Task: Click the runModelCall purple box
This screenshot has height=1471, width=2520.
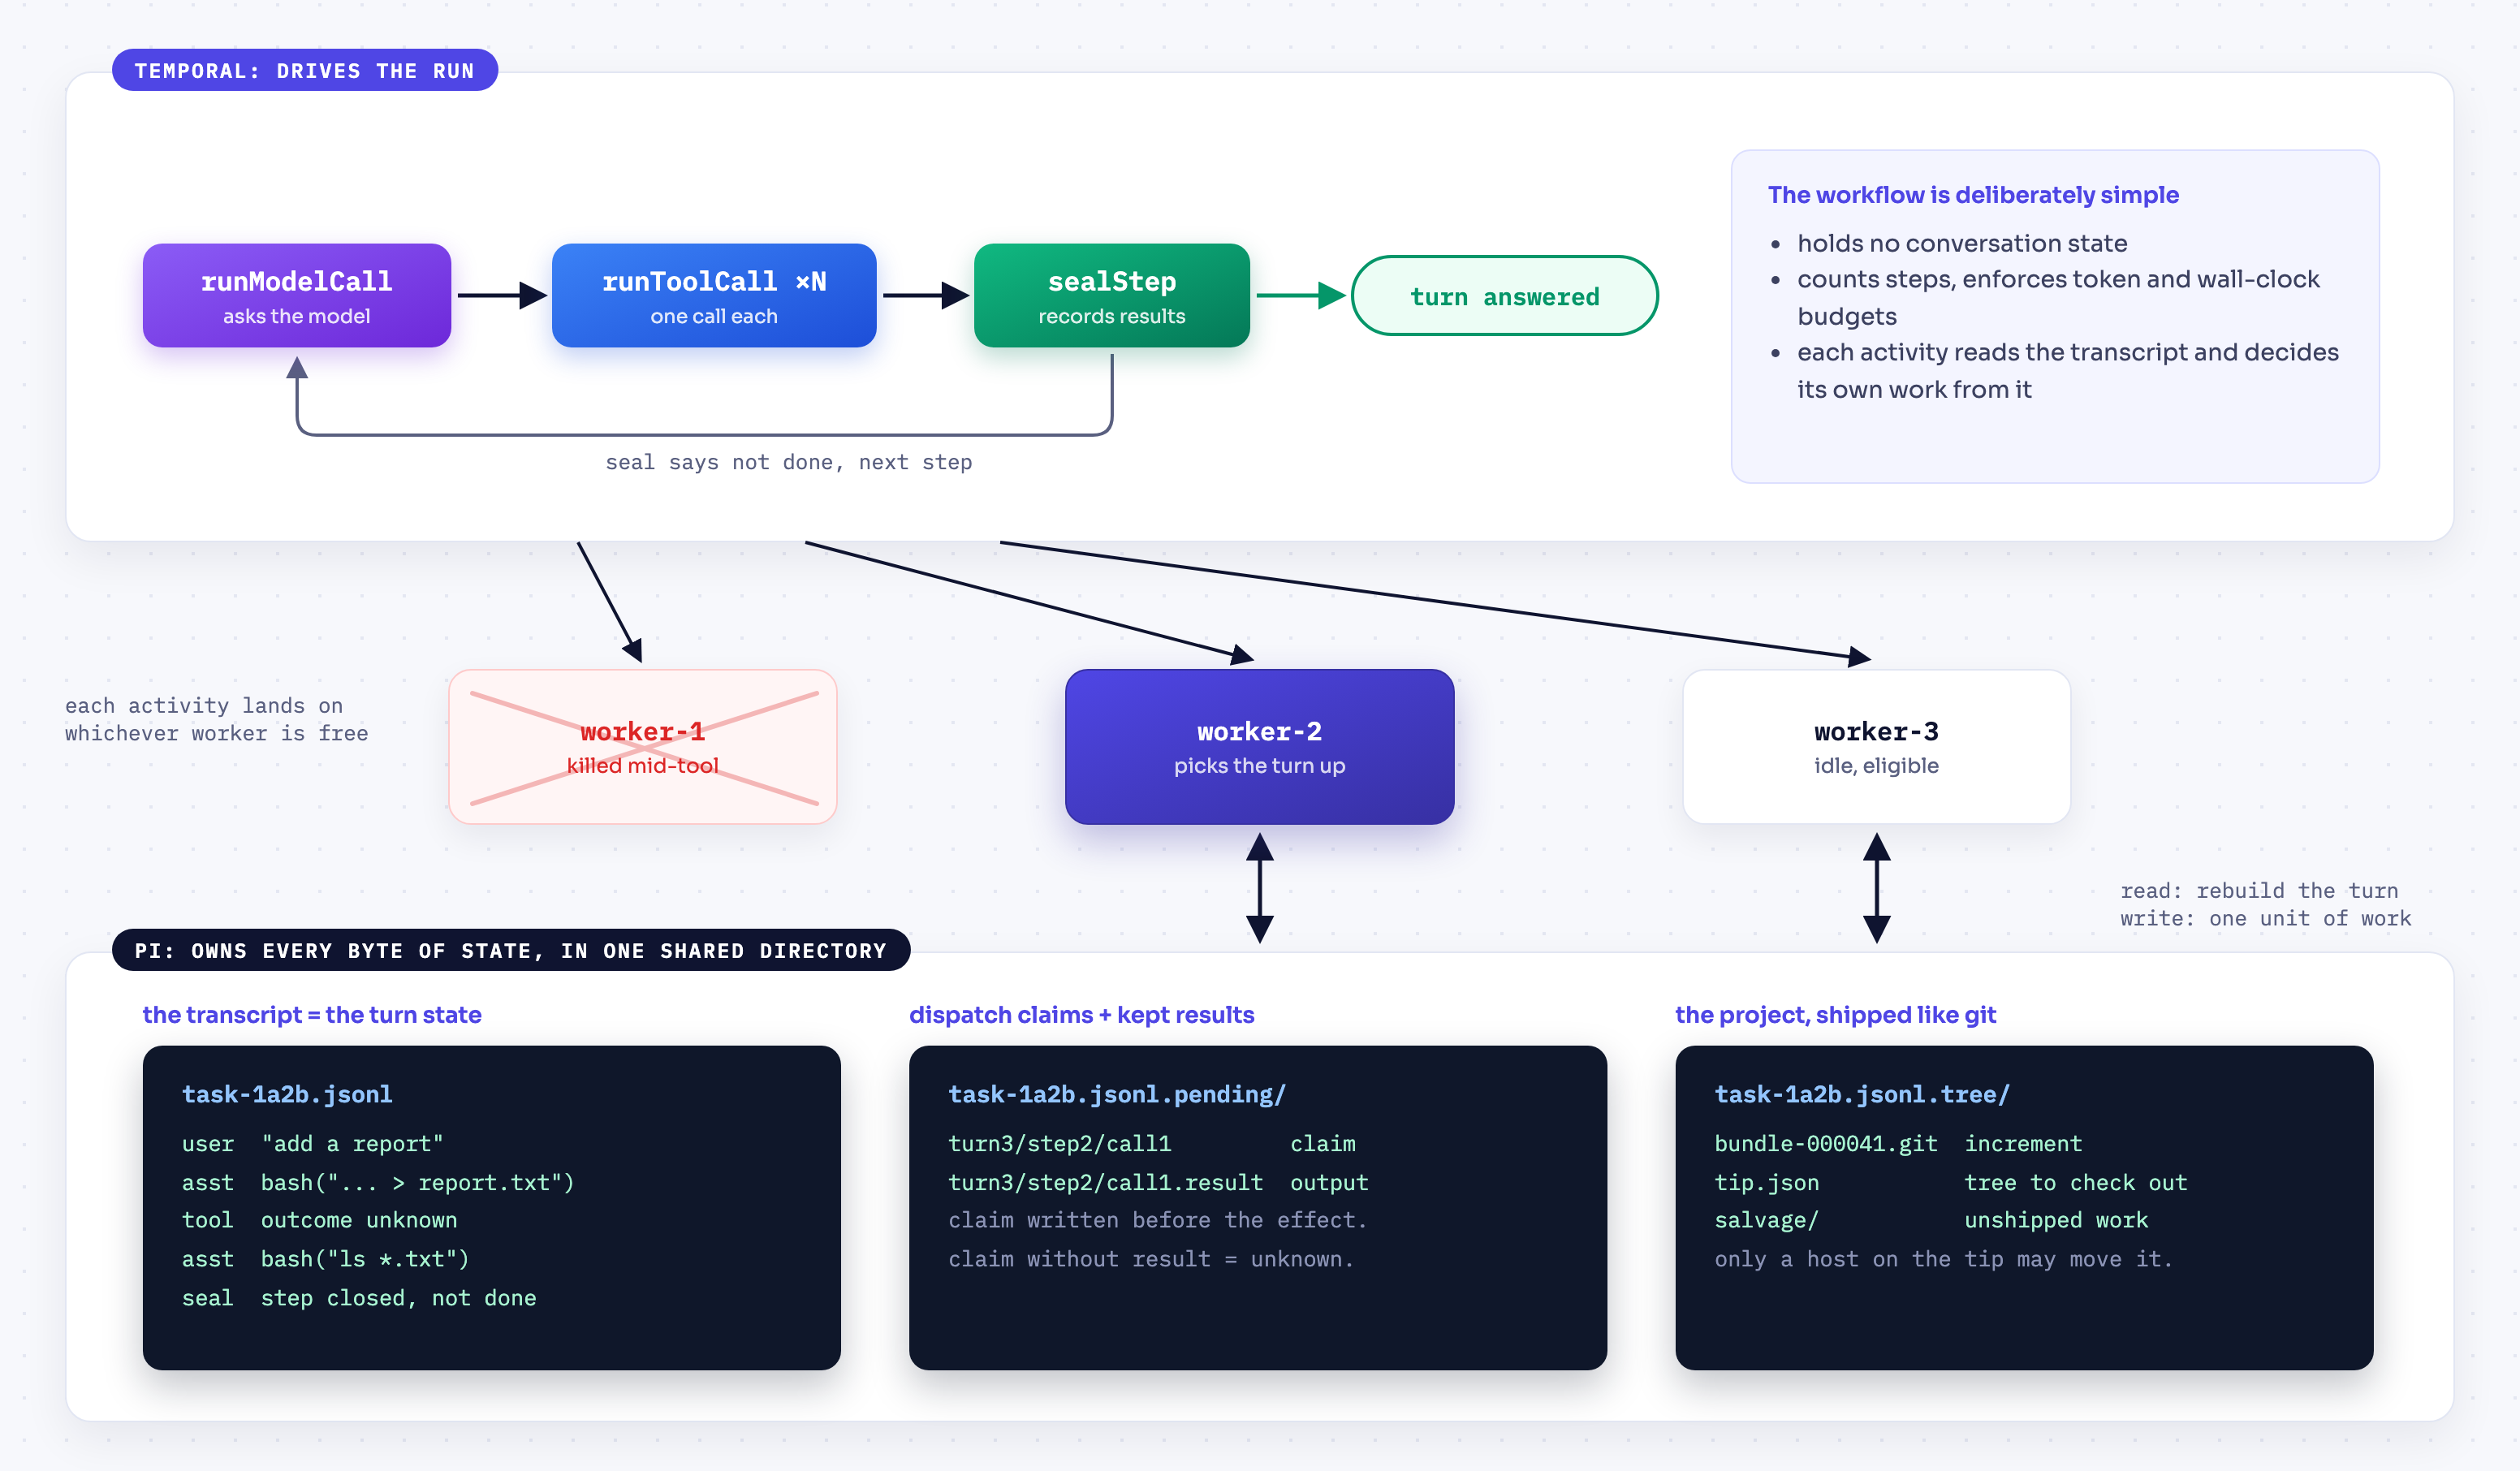Action: [x=296, y=295]
